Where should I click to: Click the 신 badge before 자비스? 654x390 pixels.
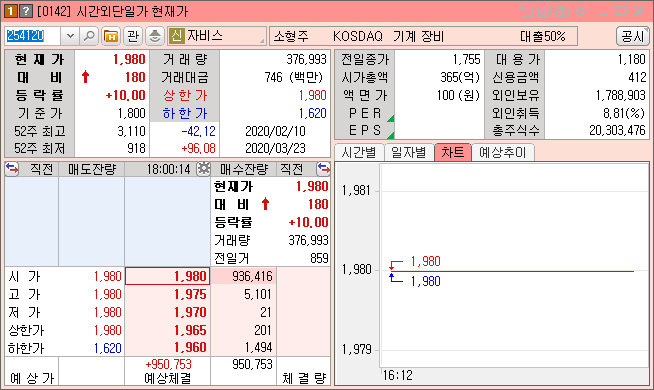pyautogui.click(x=176, y=36)
